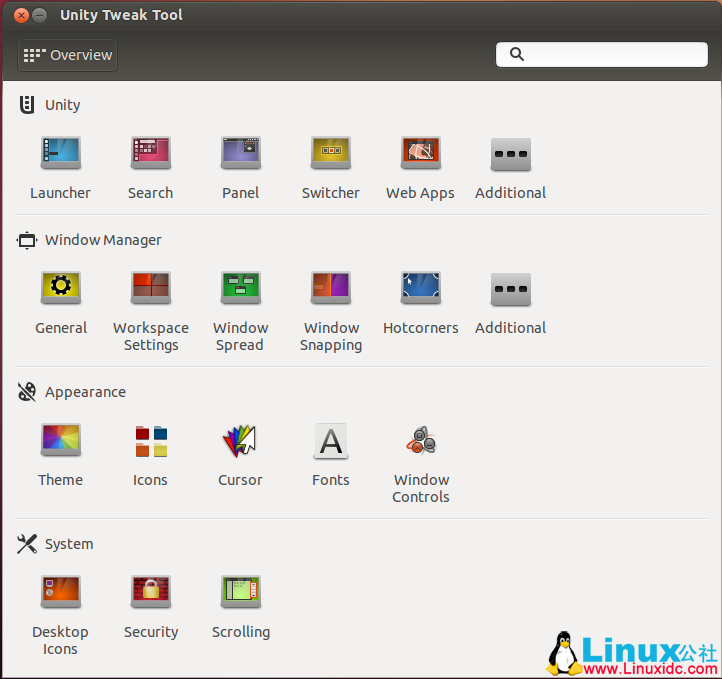The height and width of the screenshot is (679, 722).
Task: Open the Scrolling settings icon
Action: [241, 592]
